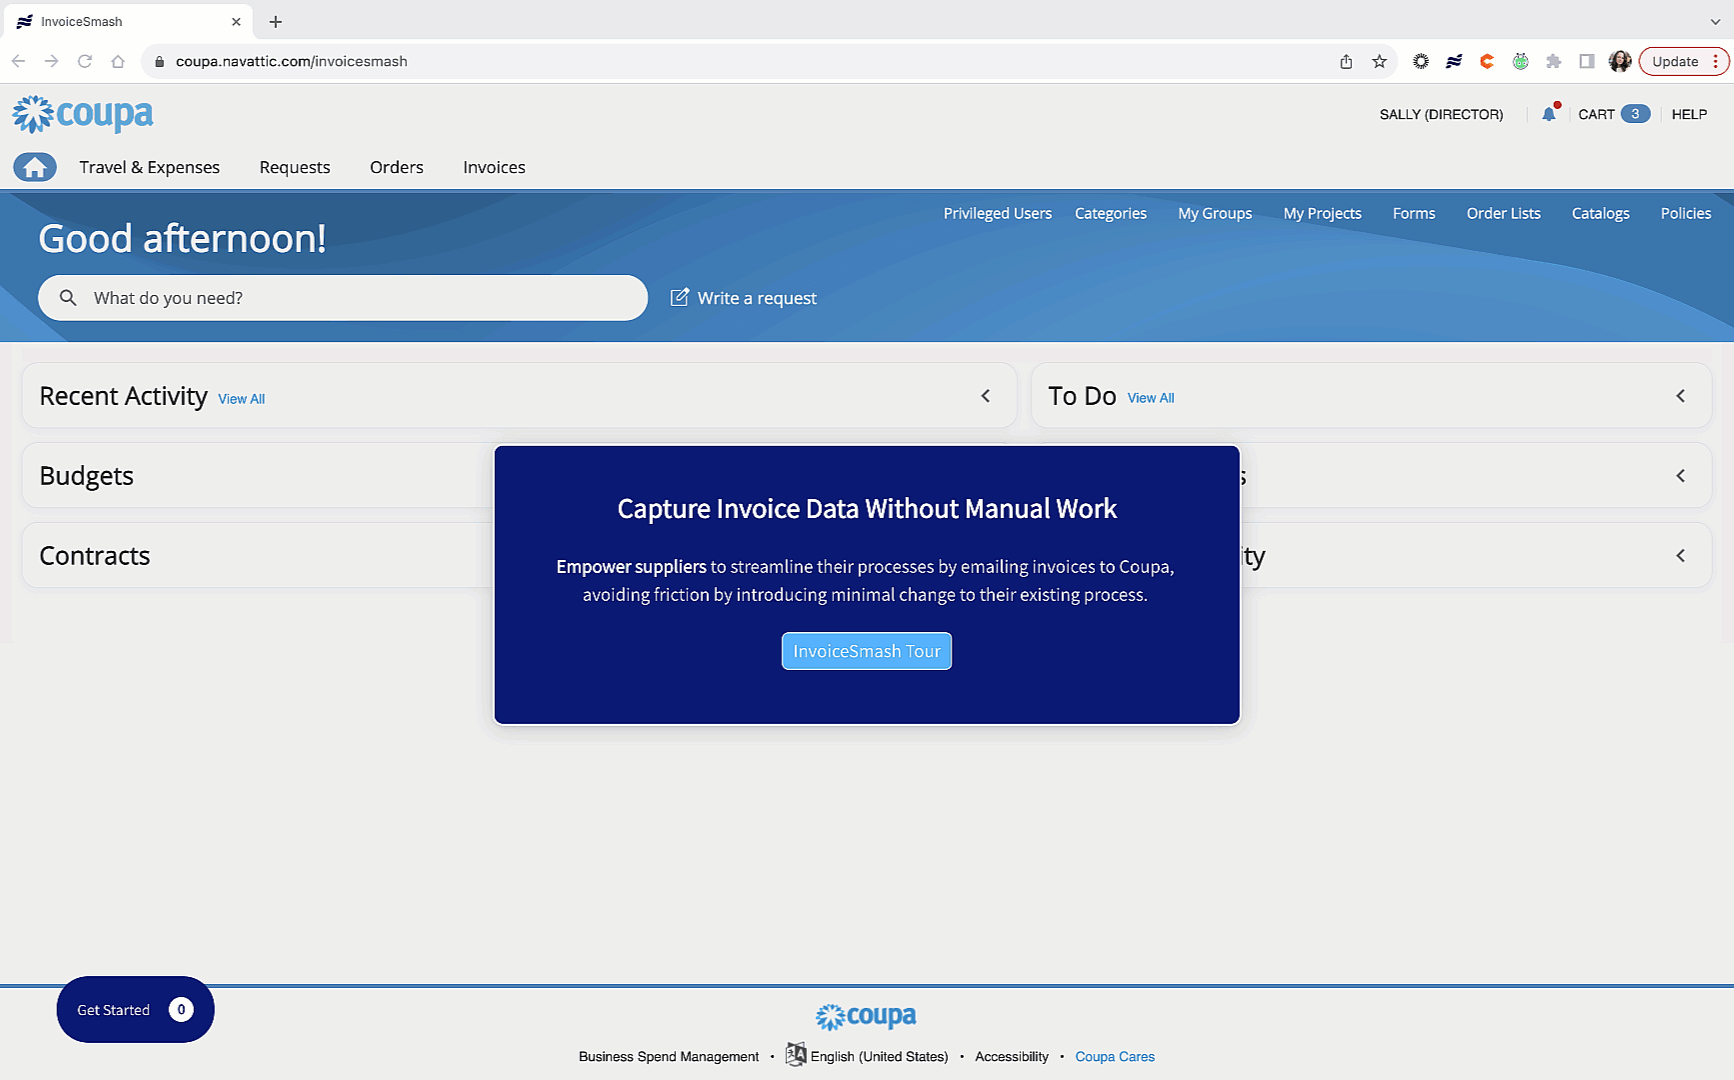
Task: Click the site lock icon
Action: [159, 61]
